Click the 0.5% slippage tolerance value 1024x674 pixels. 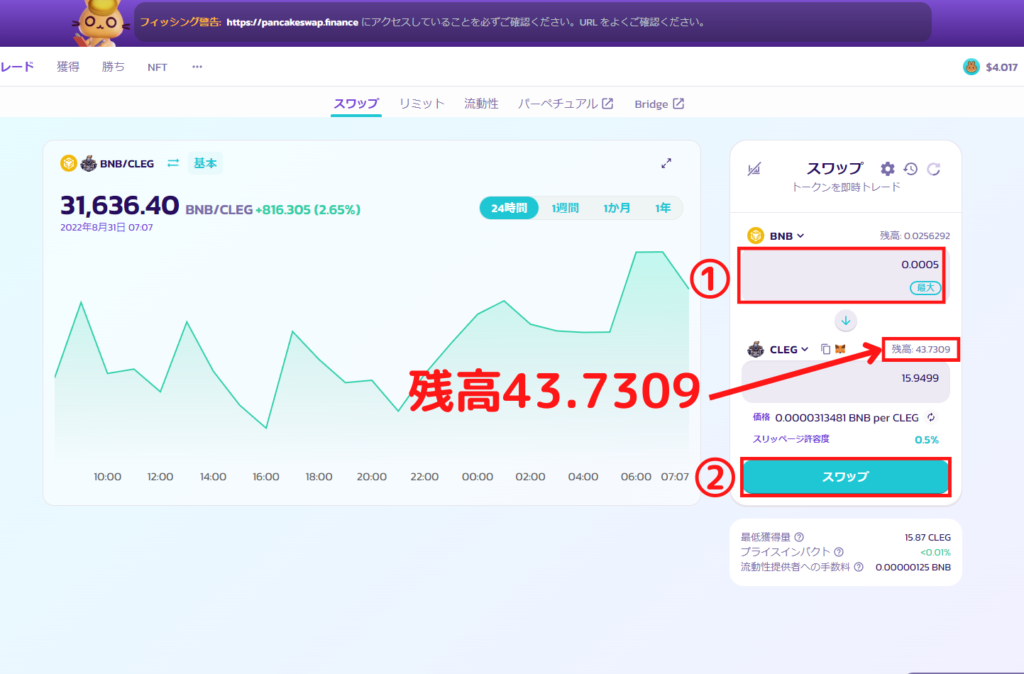pyautogui.click(x=927, y=440)
